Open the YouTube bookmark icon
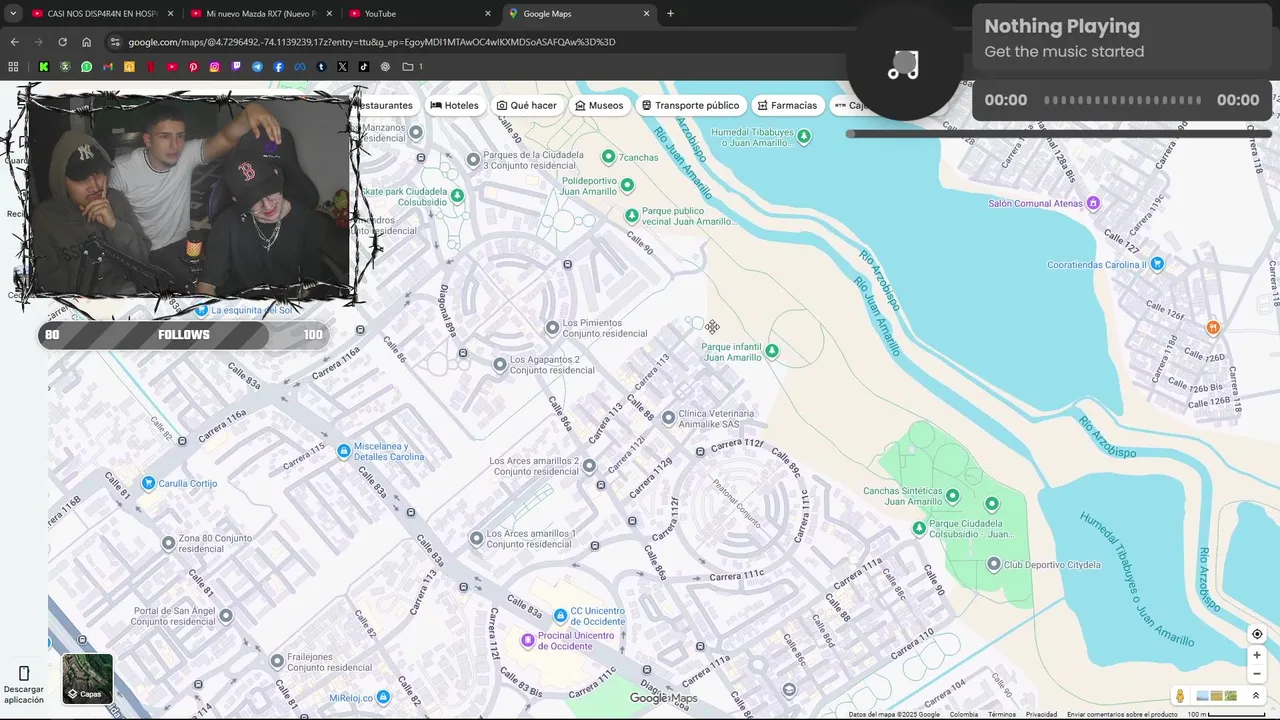Viewport: 1280px width, 720px height. 172,67
